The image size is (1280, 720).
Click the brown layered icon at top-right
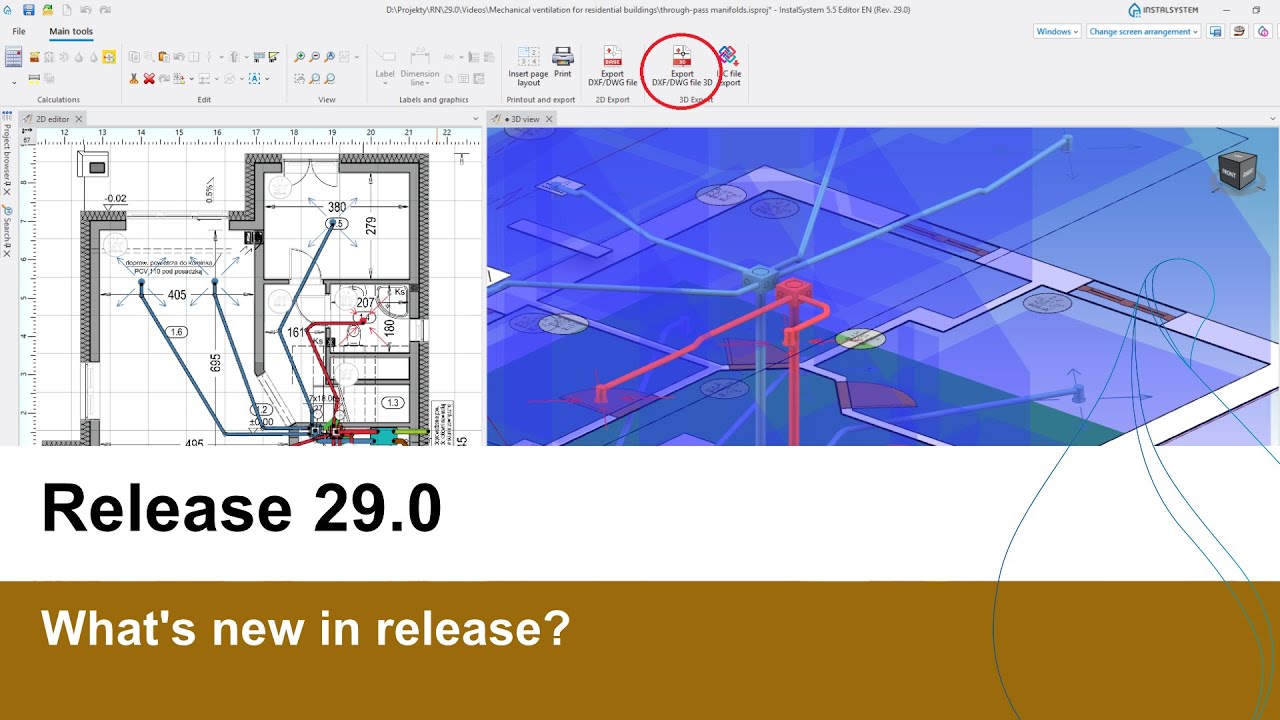(1239, 31)
